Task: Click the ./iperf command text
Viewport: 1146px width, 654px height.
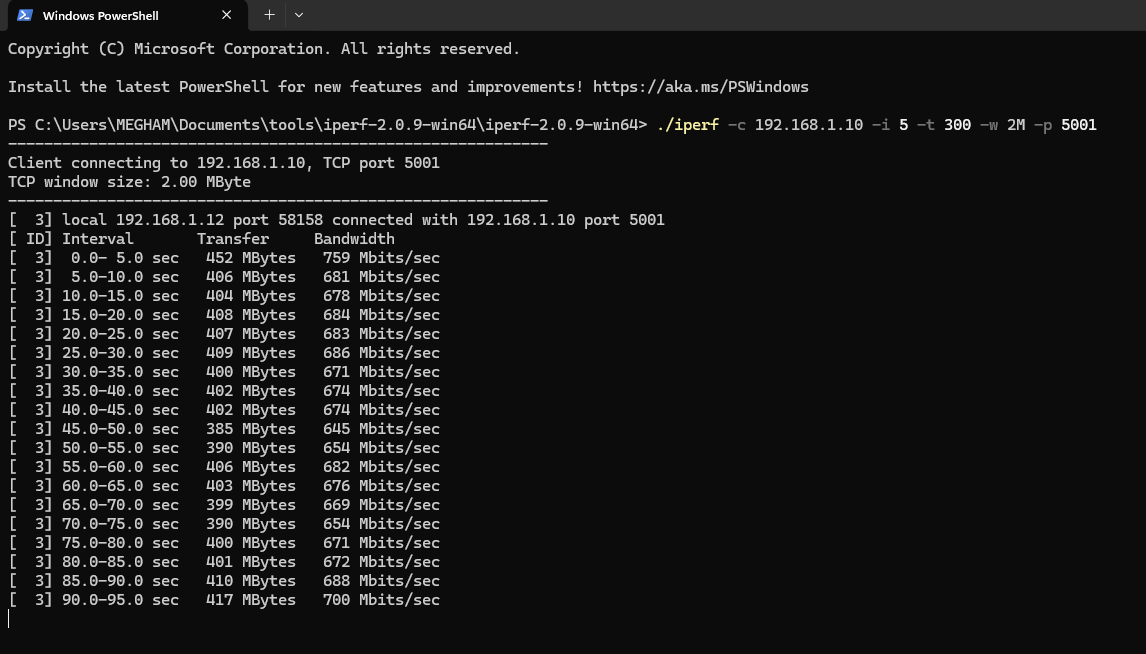Action: (x=687, y=125)
